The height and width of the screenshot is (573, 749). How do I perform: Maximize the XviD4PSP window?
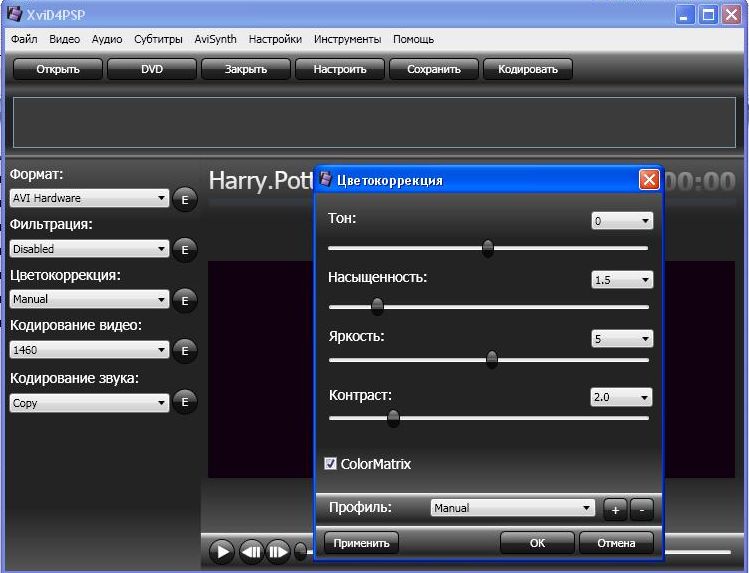point(708,15)
